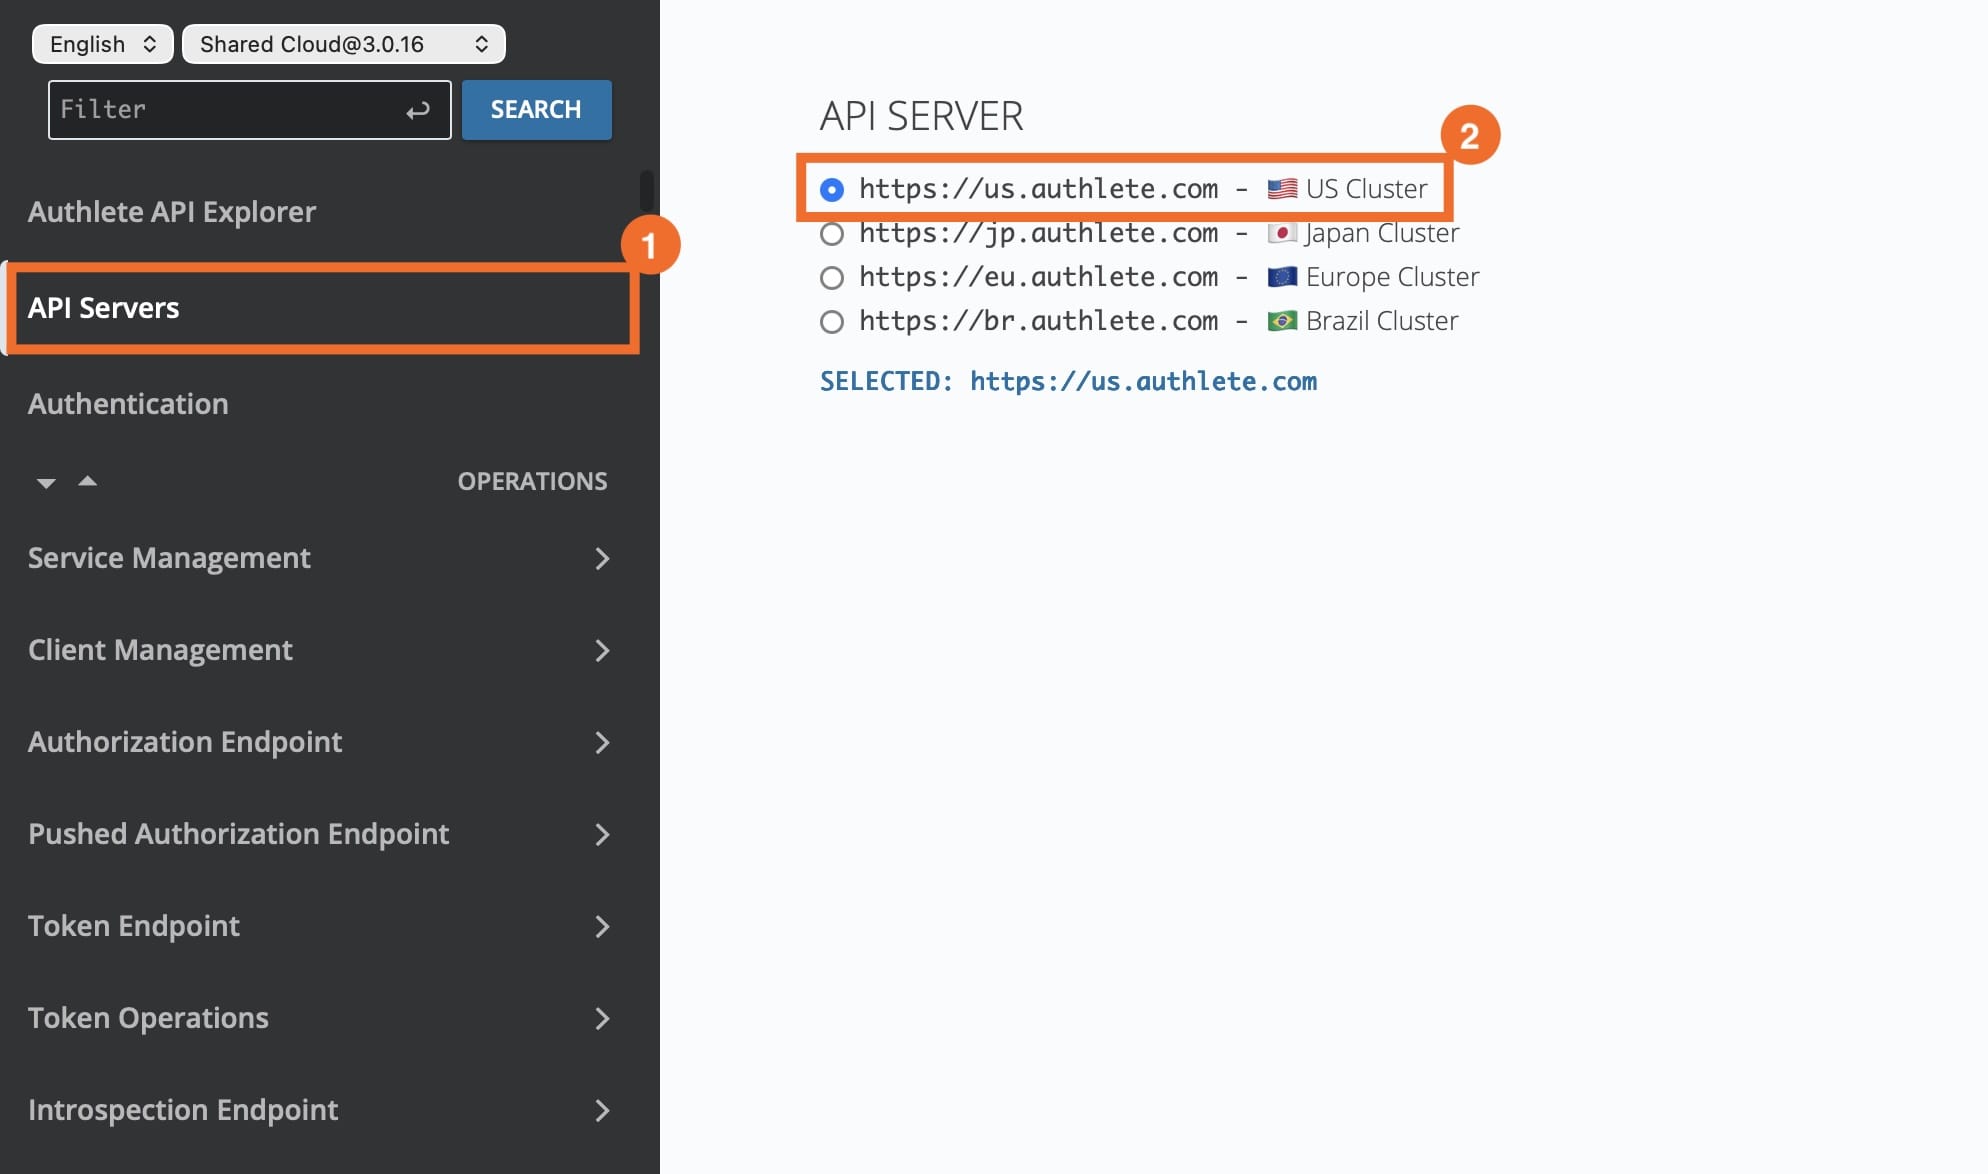
Task: Select the Japan Cluster radio button
Action: click(832, 234)
